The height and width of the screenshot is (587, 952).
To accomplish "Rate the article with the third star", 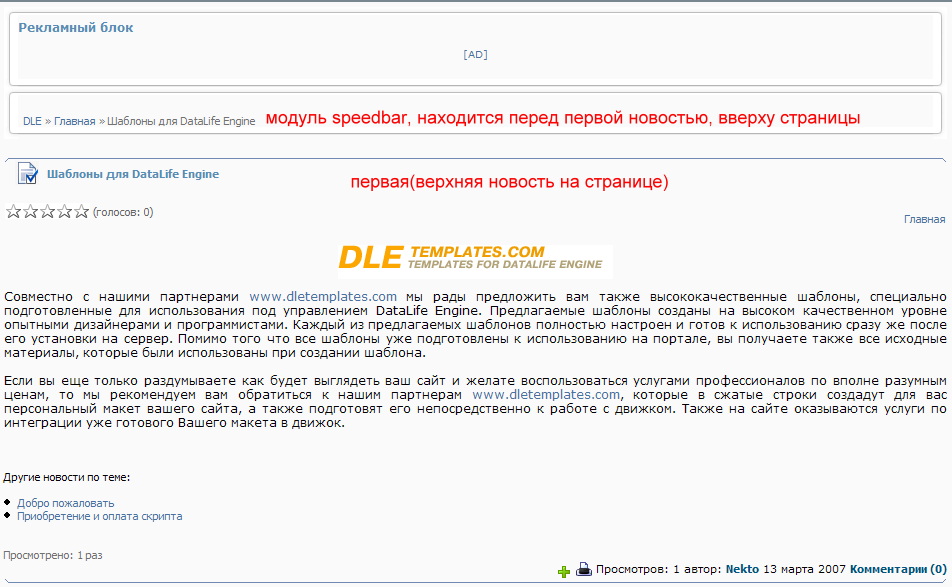I will (47, 212).
